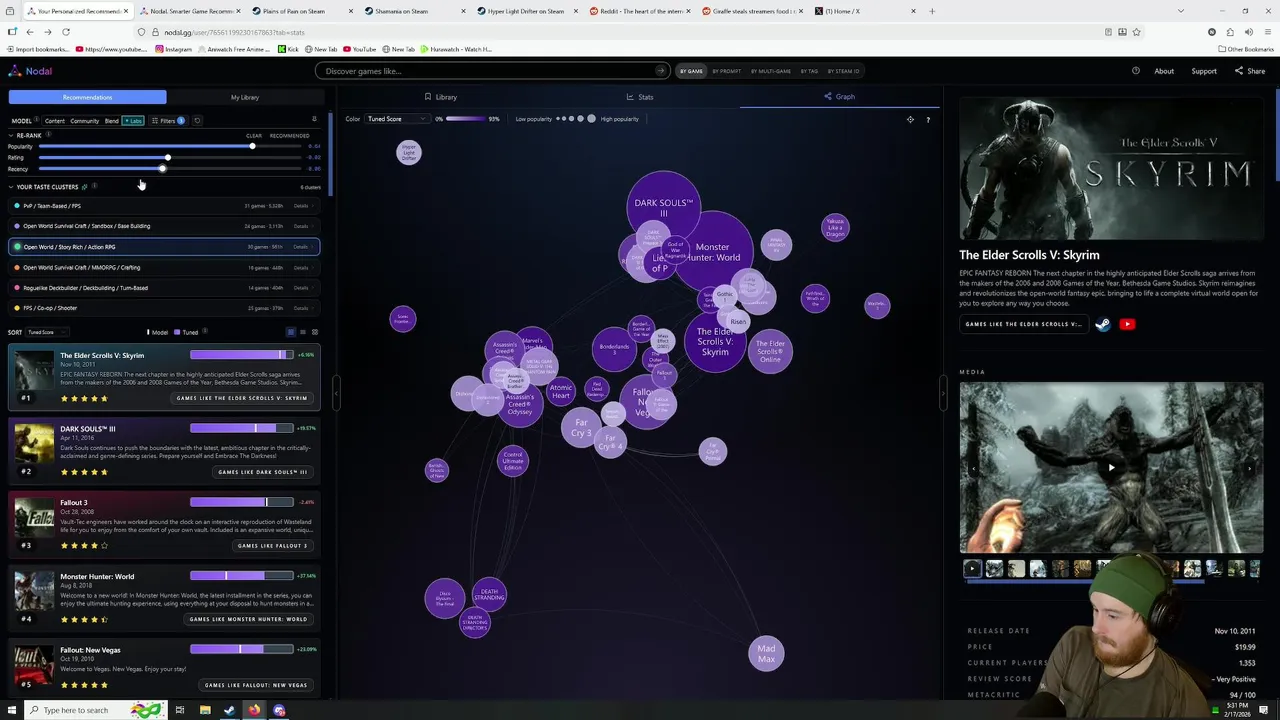Bookmark page with star icon
Screen dimensions: 1280x720
[x=1136, y=32]
